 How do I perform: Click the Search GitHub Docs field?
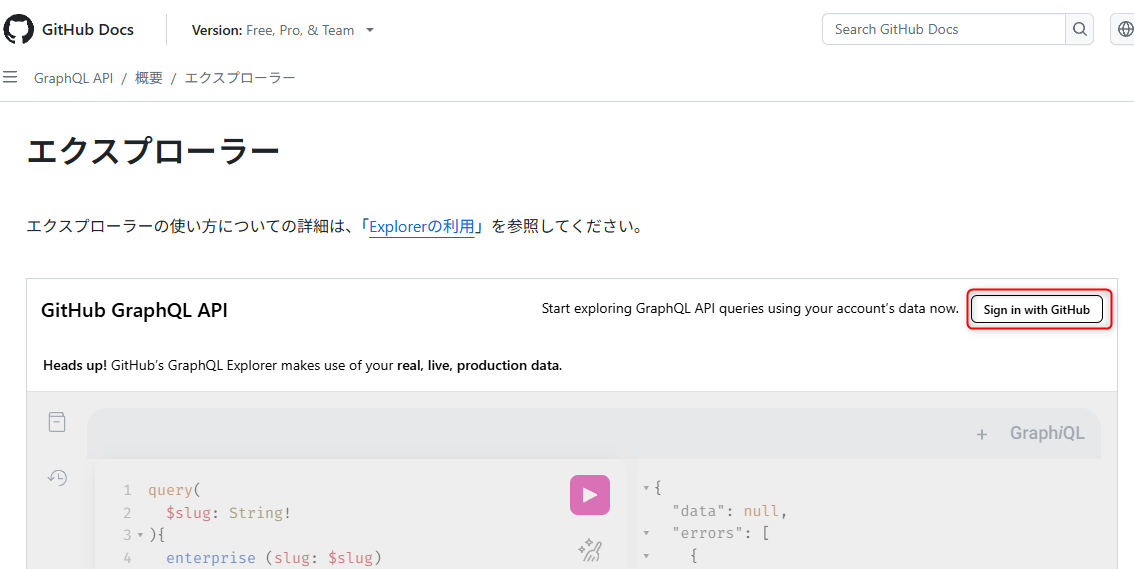[x=944, y=30]
